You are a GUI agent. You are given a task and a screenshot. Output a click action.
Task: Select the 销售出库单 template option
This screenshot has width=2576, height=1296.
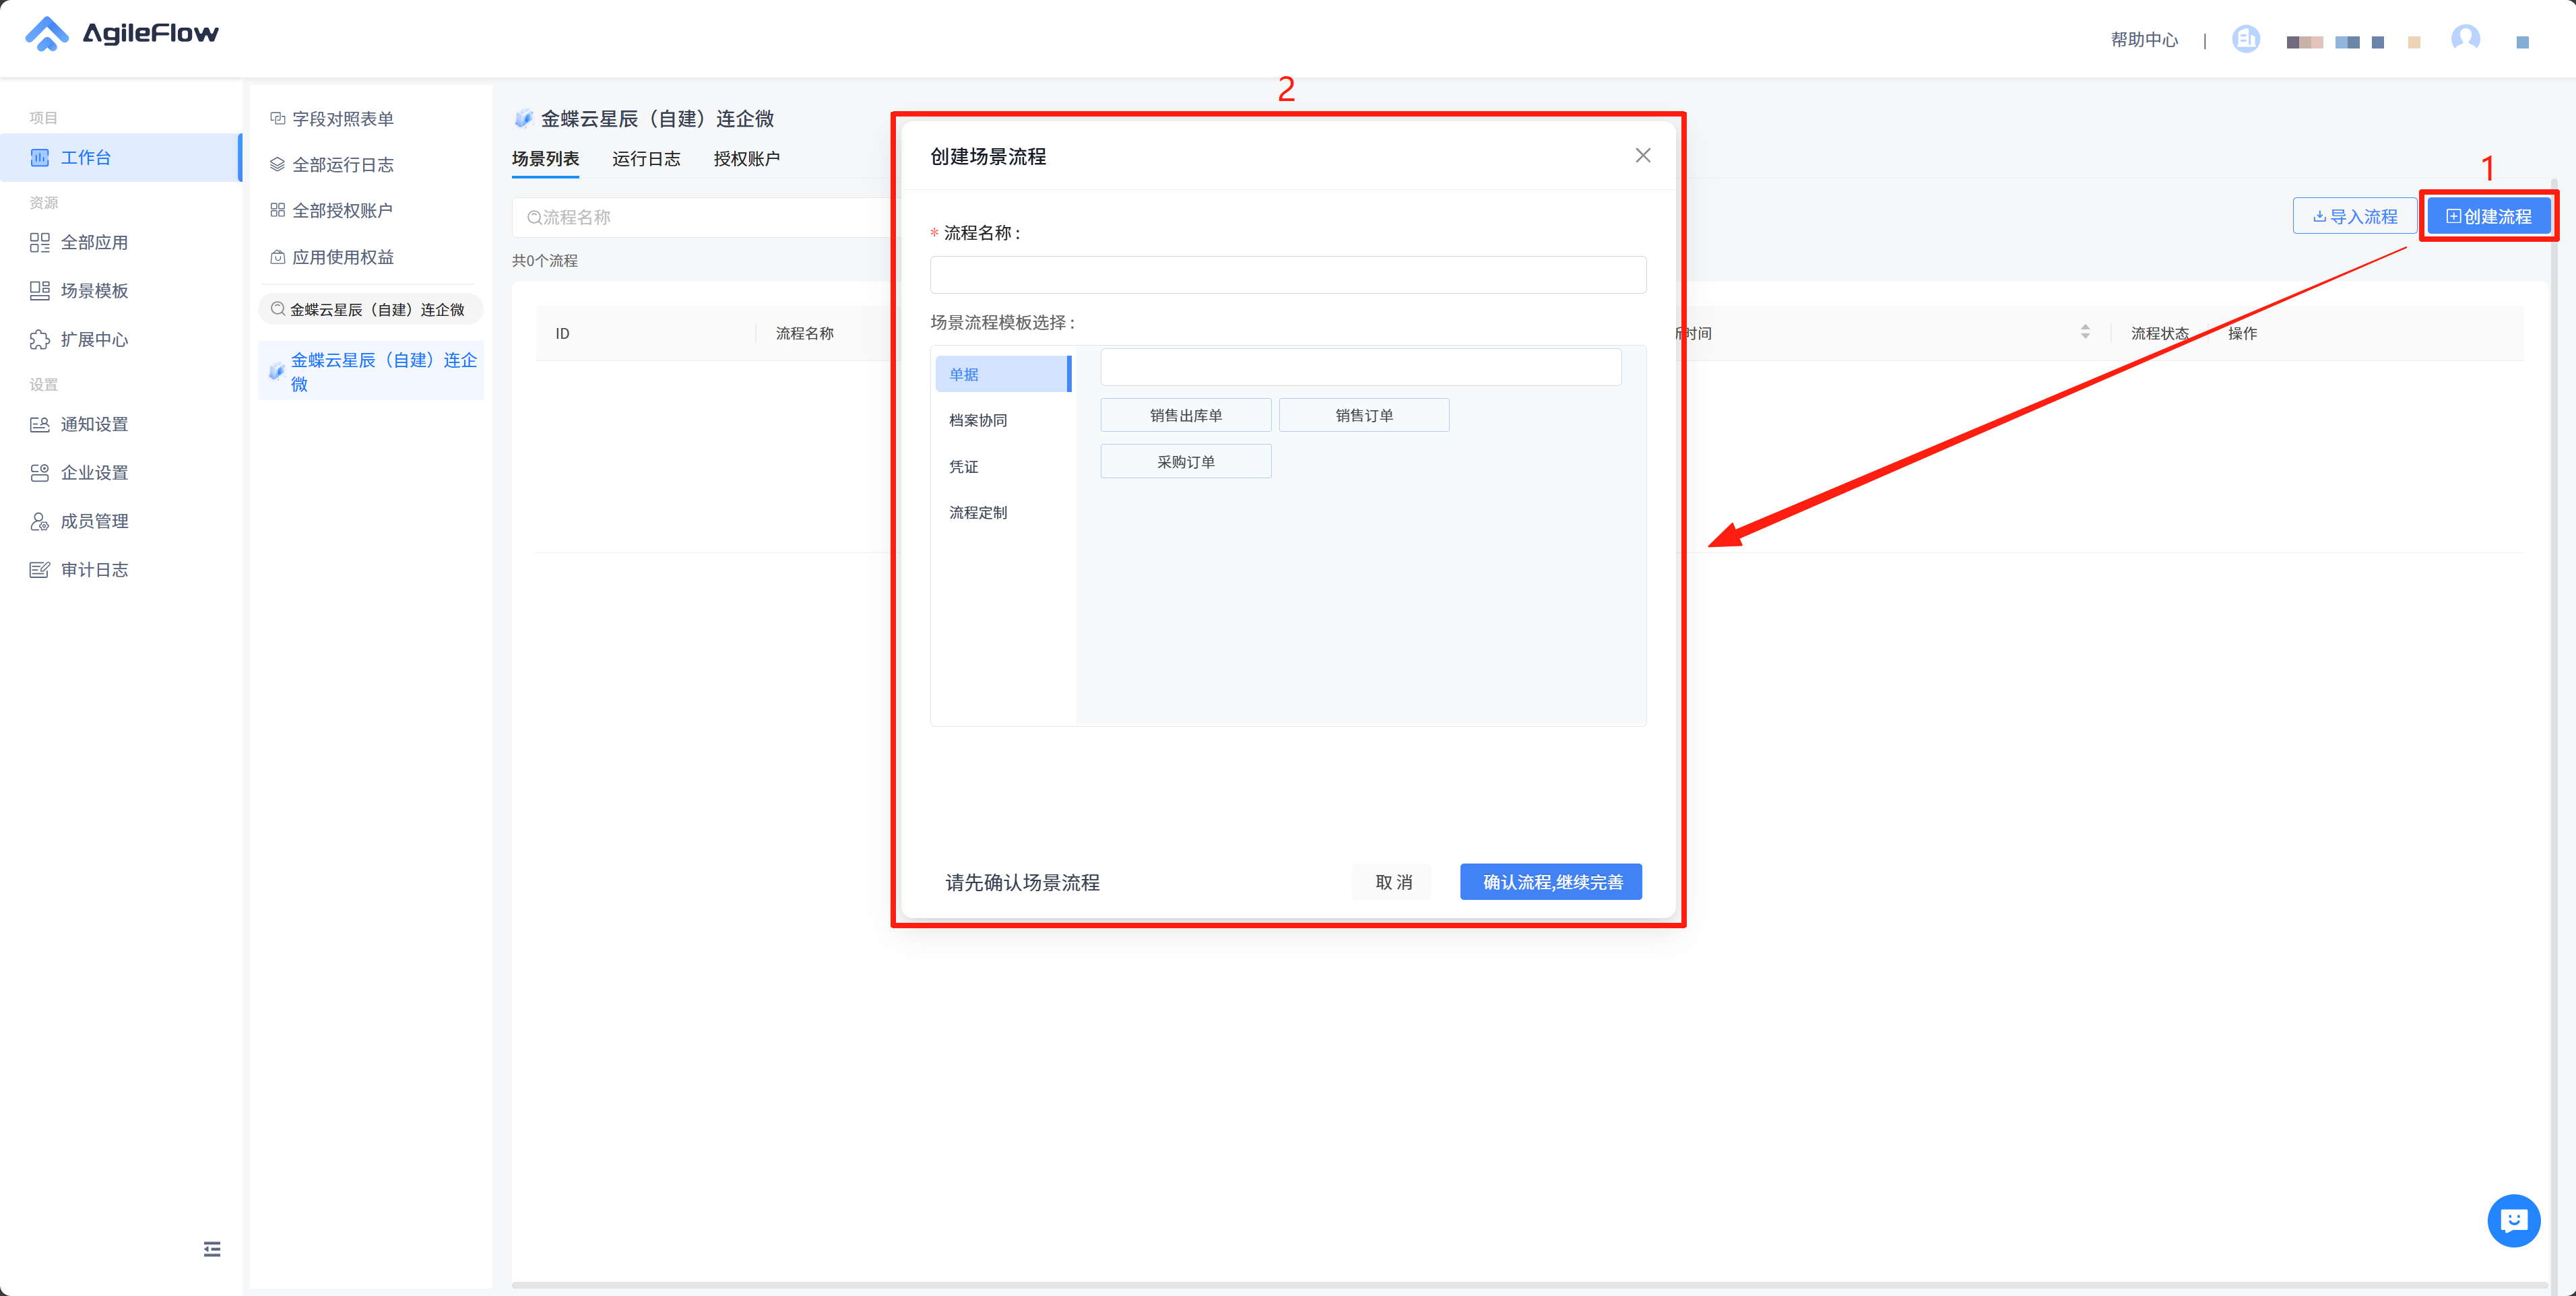1185,415
